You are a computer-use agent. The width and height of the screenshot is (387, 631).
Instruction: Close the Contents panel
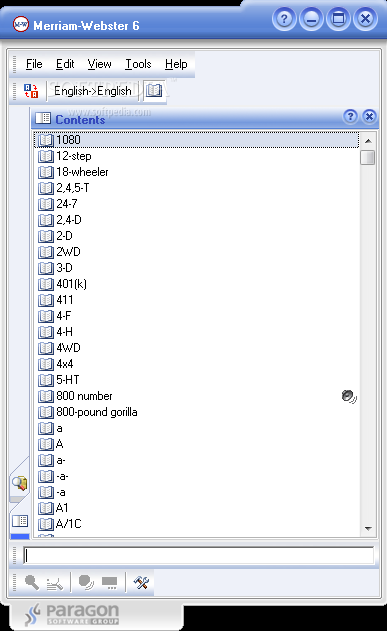pyautogui.click(x=369, y=116)
